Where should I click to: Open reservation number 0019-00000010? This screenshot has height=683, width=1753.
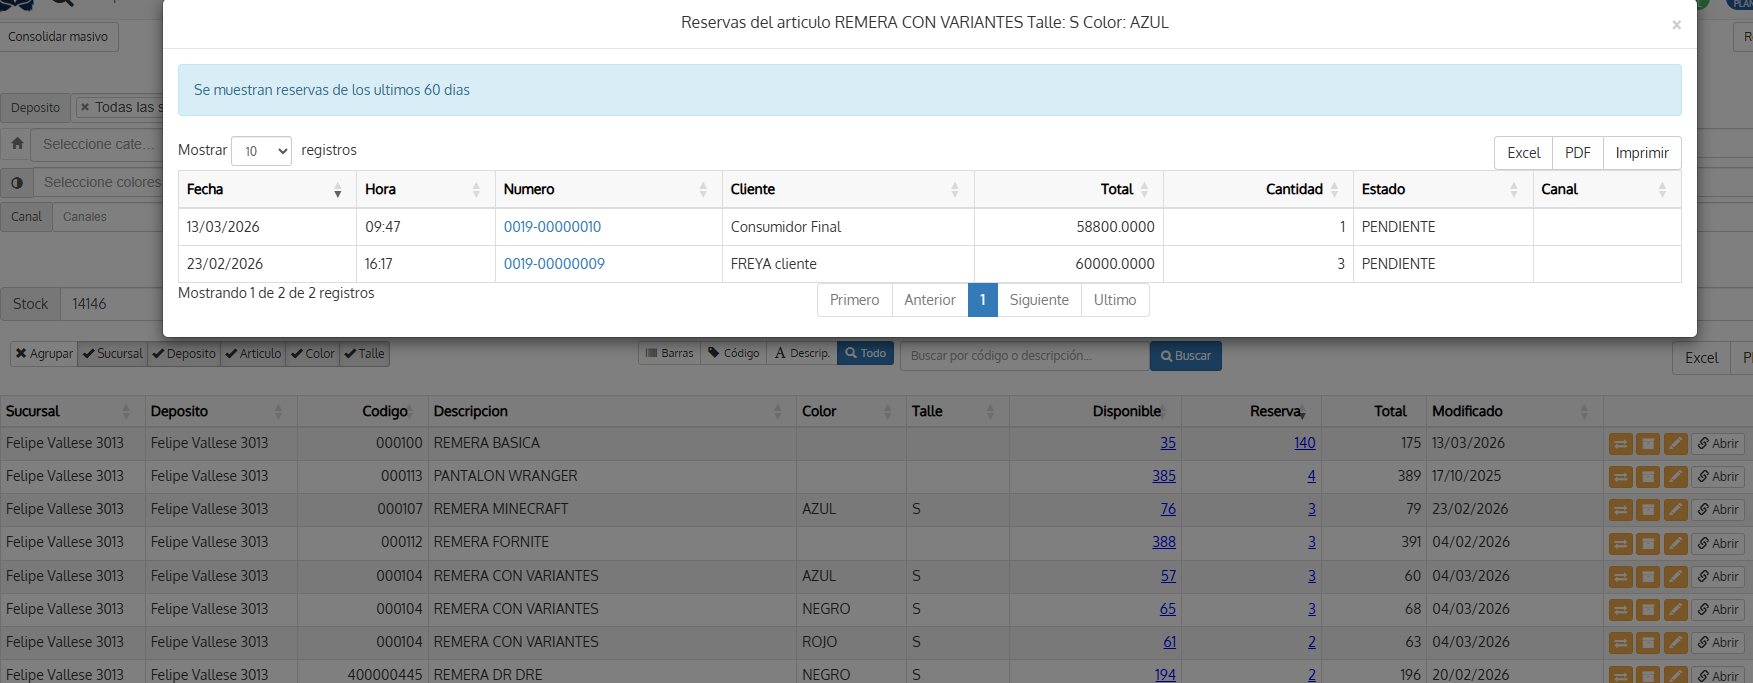pos(552,227)
